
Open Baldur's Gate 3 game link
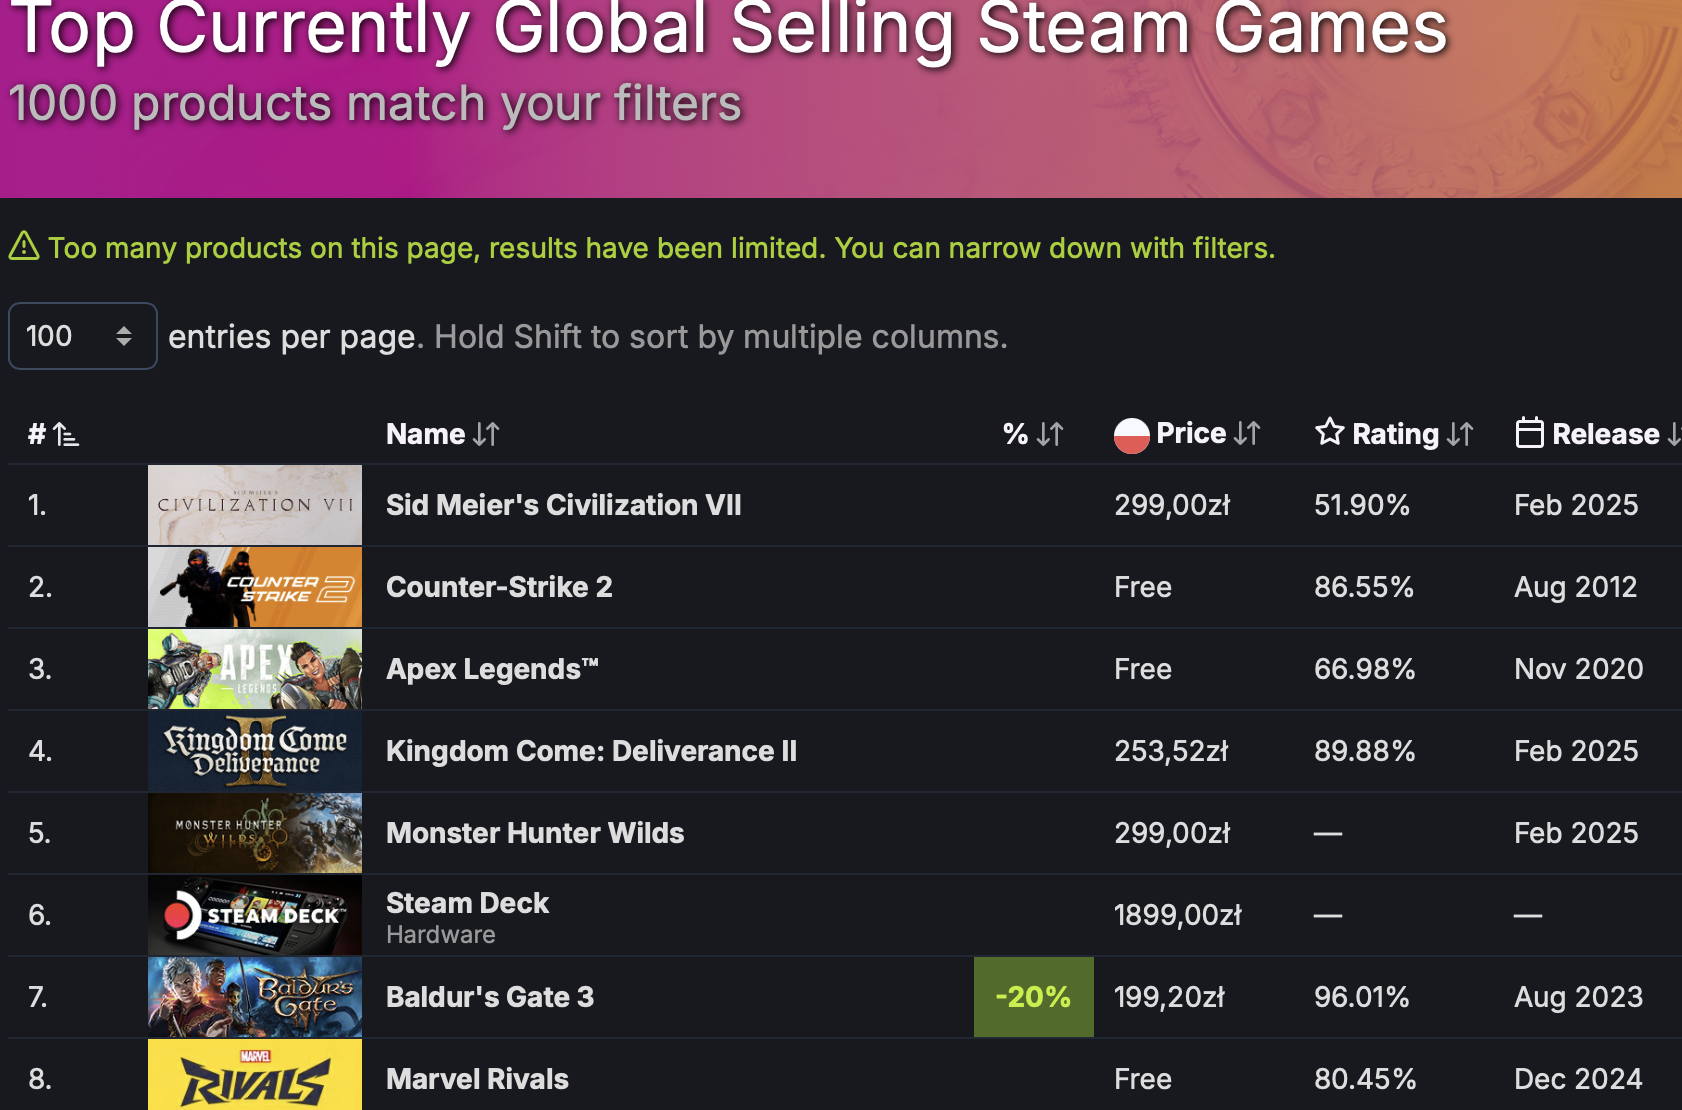(x=489, y=997)
